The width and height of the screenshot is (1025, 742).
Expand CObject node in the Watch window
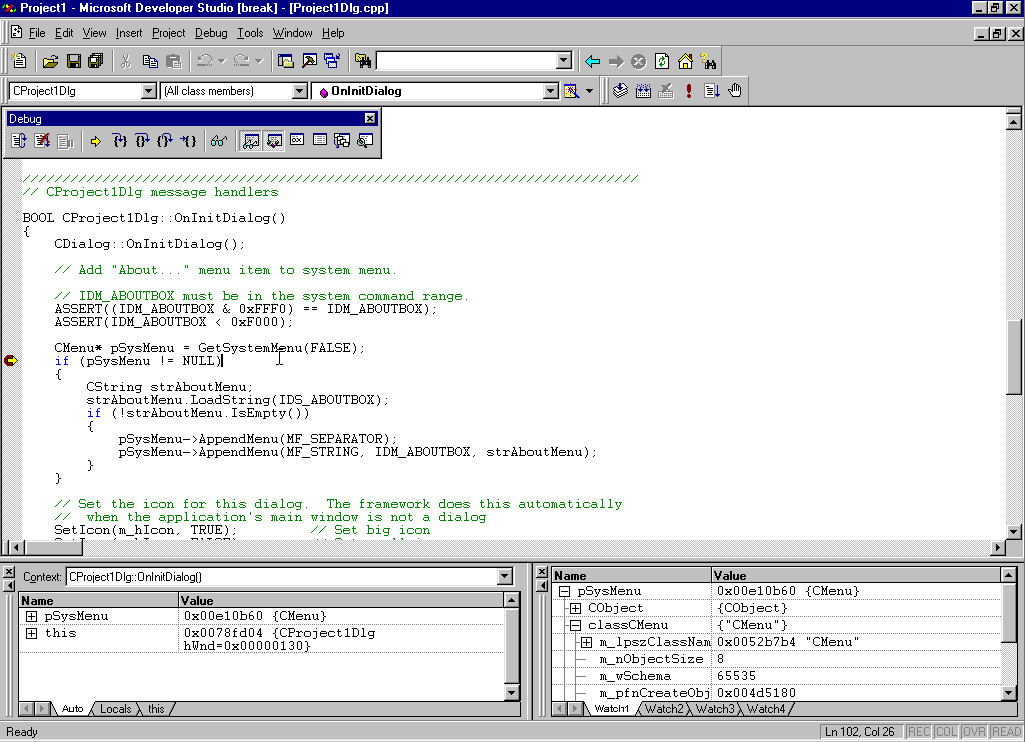click(x=575, y=608)
